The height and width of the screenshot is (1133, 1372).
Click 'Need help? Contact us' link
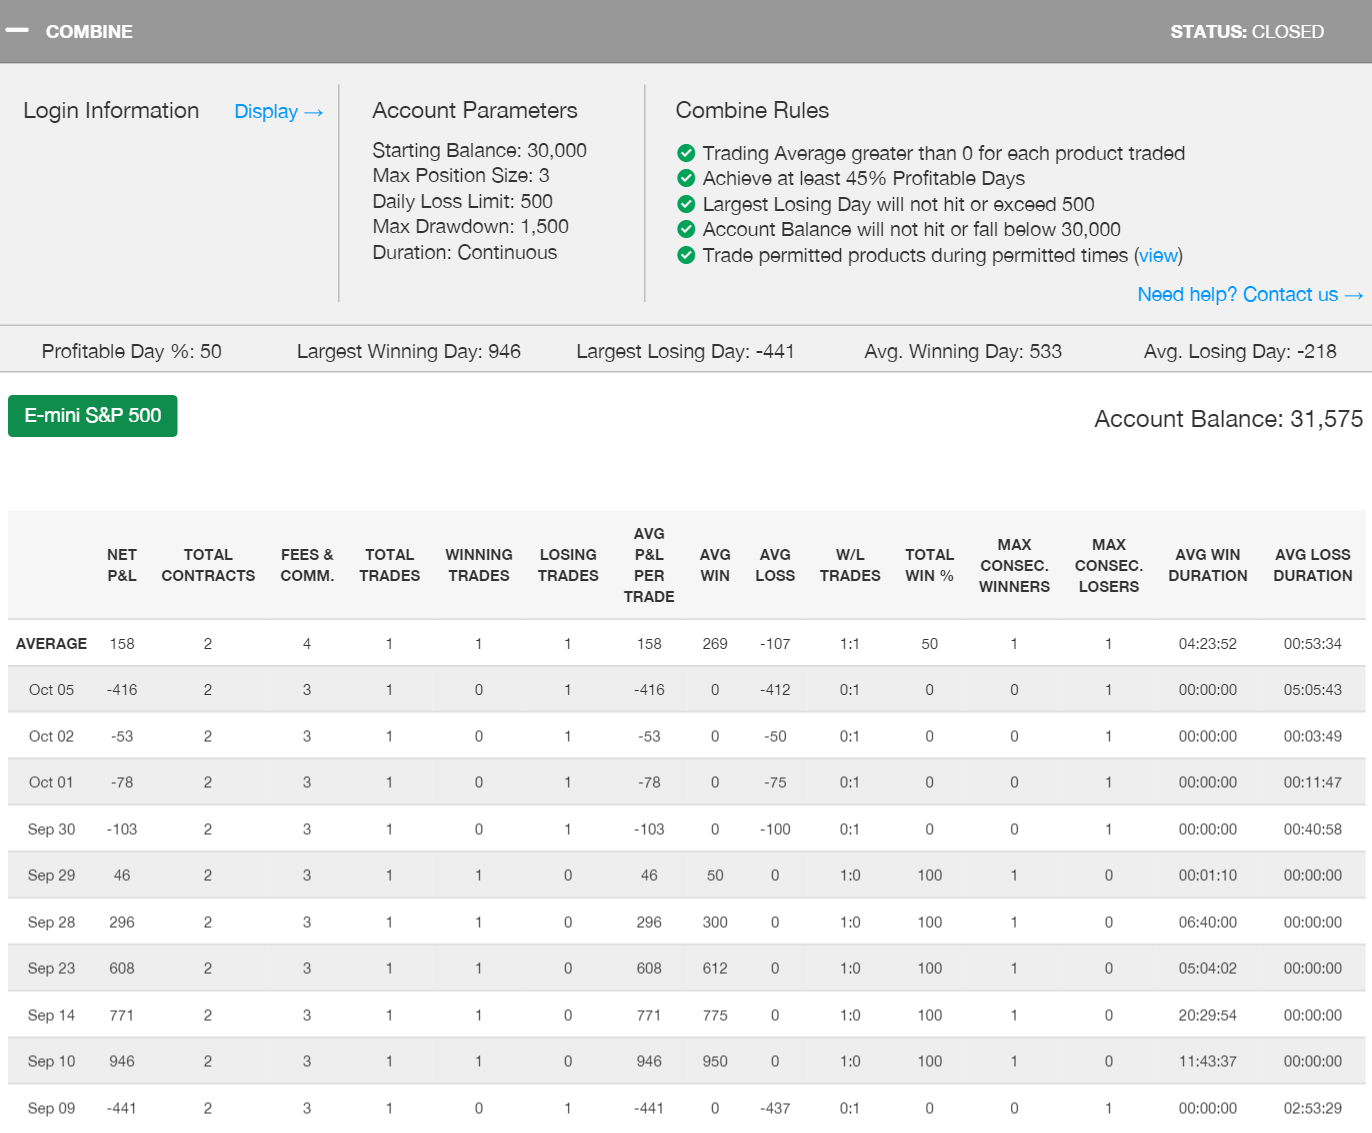tap(1249, 294)
